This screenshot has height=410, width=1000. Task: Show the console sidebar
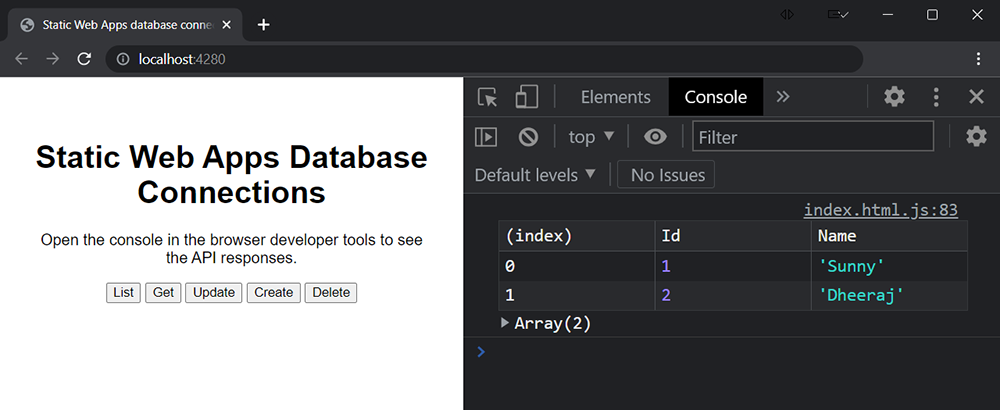[x=486, y=137]
